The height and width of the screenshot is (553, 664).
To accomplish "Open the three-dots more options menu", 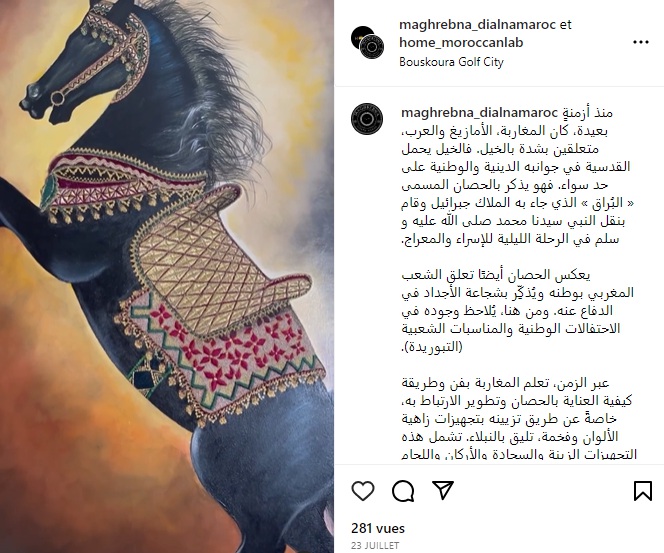I will pyautogui.click(x=641, y=42).
